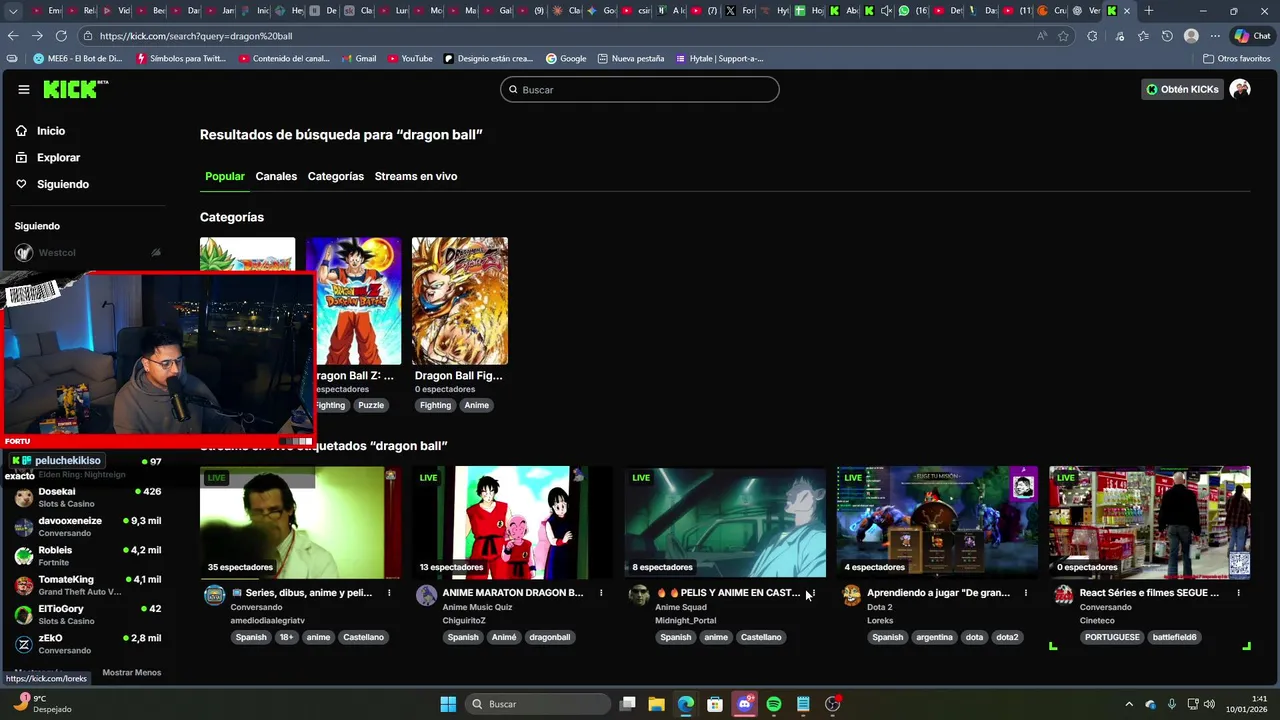Focus the Buscar search field

coord(640,90)
